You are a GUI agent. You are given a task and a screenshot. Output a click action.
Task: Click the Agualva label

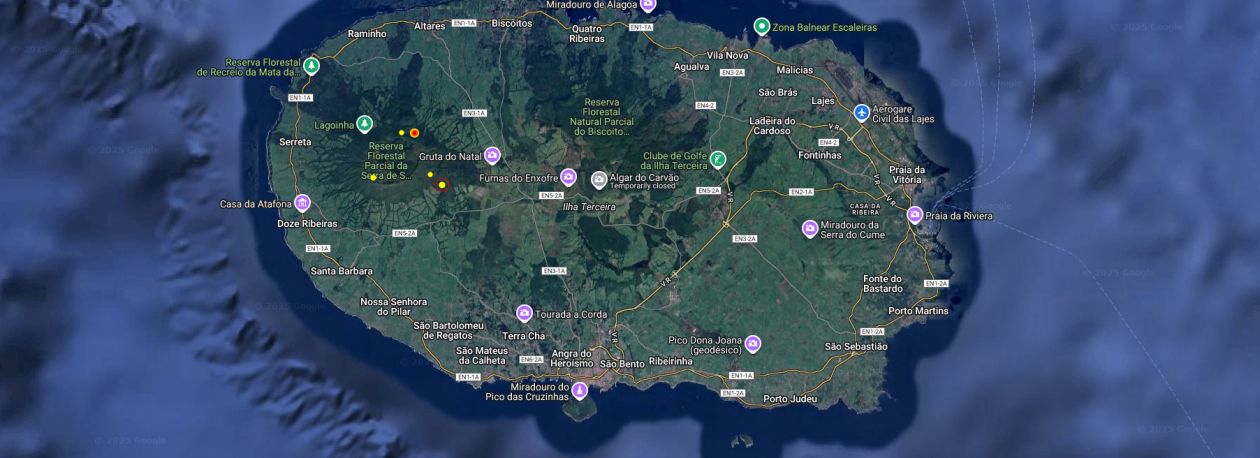coord(692,67)
